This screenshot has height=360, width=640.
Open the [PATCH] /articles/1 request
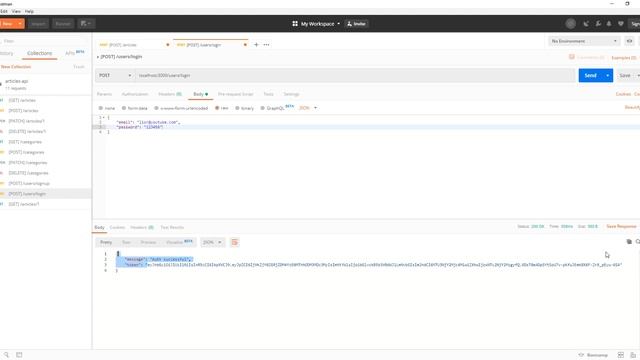27,121
